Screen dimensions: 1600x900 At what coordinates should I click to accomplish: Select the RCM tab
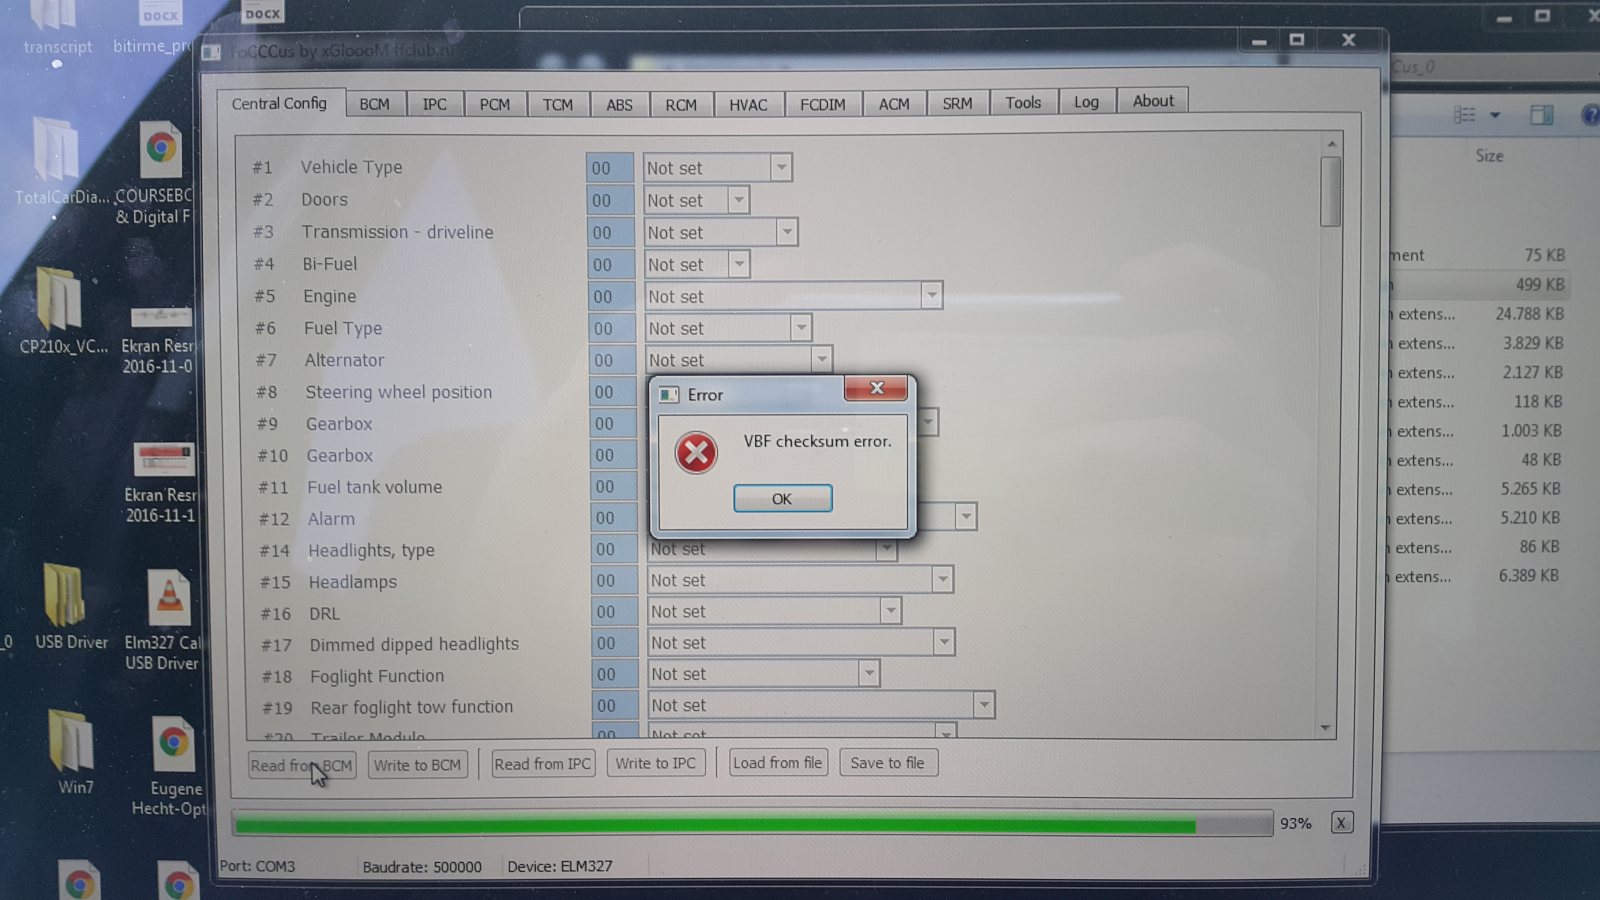click(x=681, y=104)
